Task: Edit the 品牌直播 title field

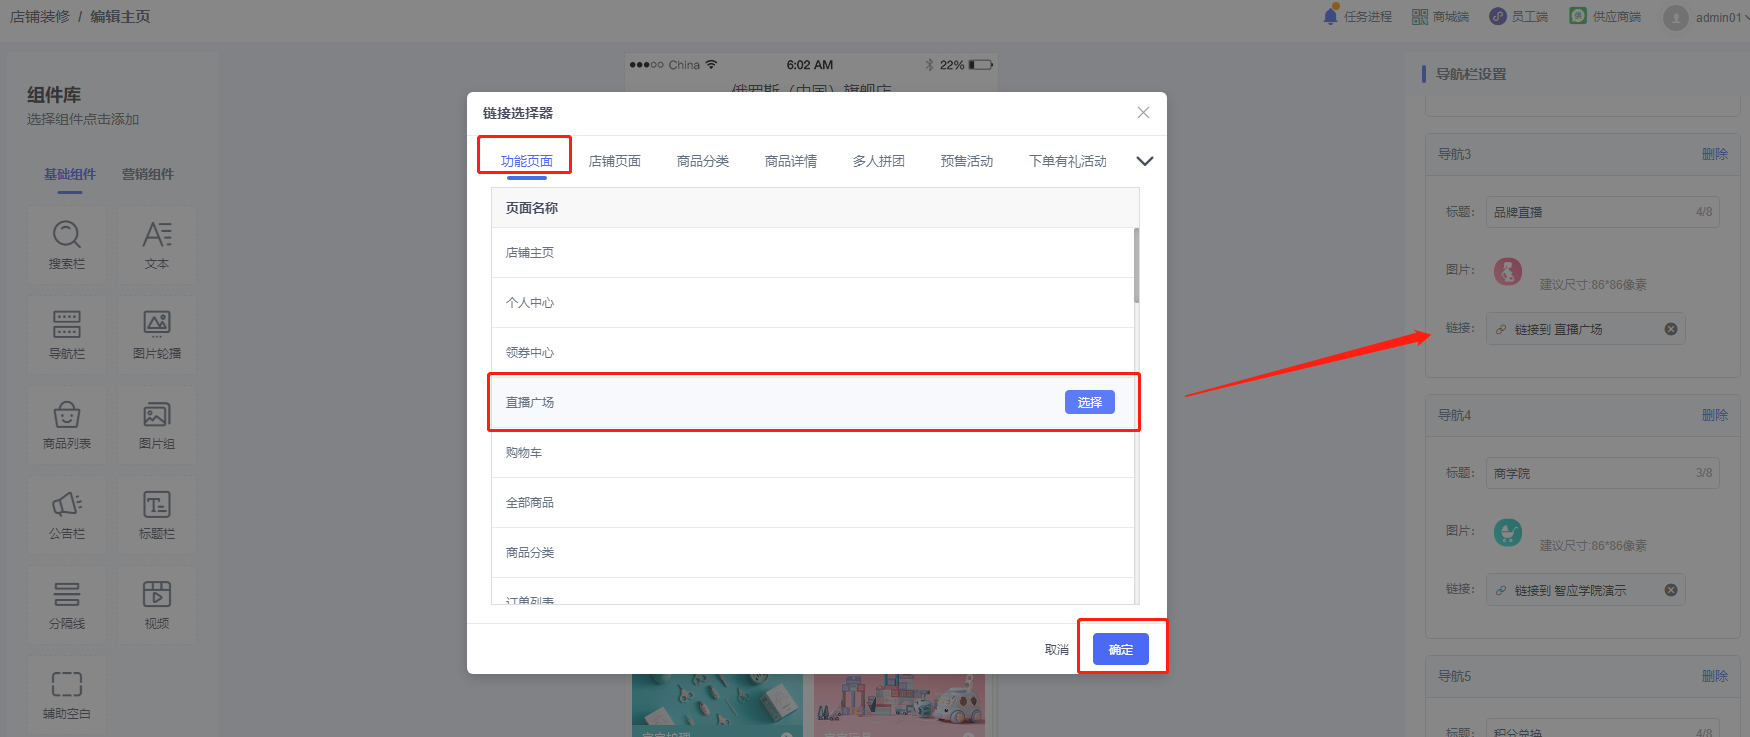Action: click(1603, 212)
